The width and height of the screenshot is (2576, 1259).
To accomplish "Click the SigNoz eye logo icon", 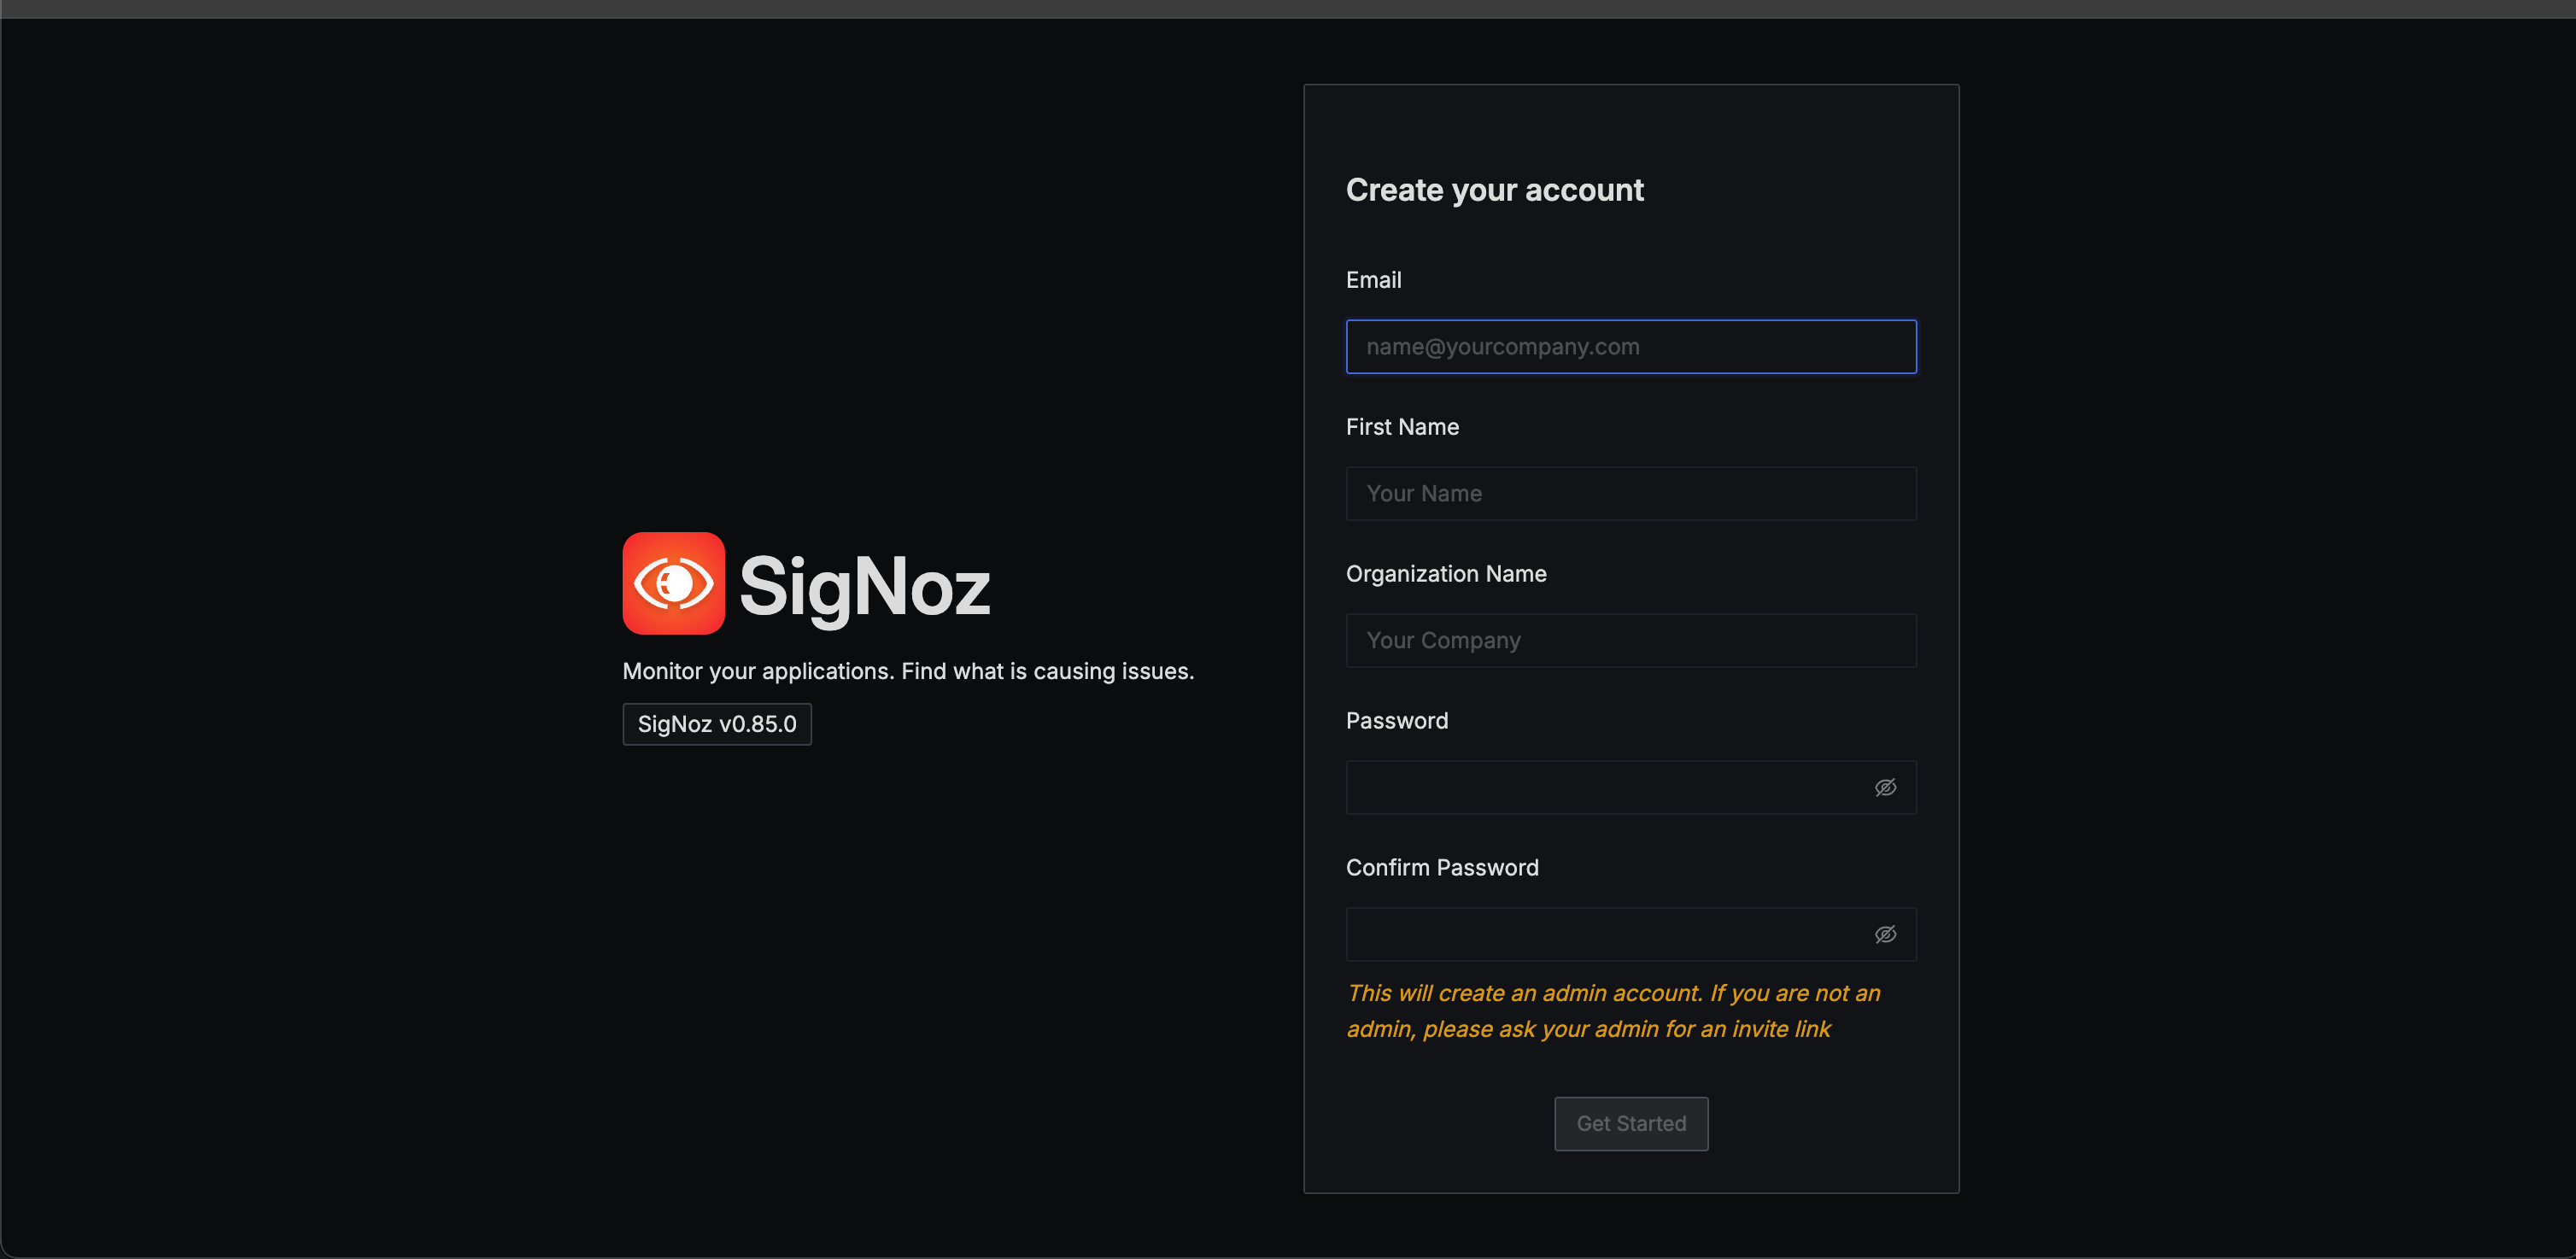I will pos(673,583).
